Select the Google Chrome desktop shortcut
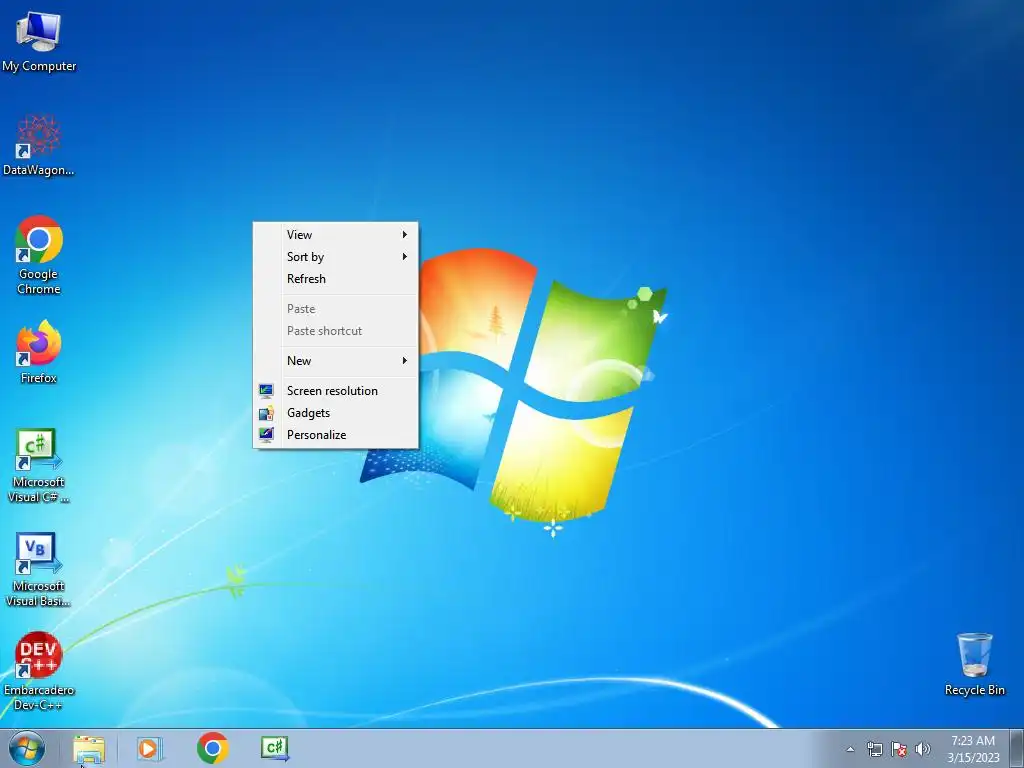 39,255
